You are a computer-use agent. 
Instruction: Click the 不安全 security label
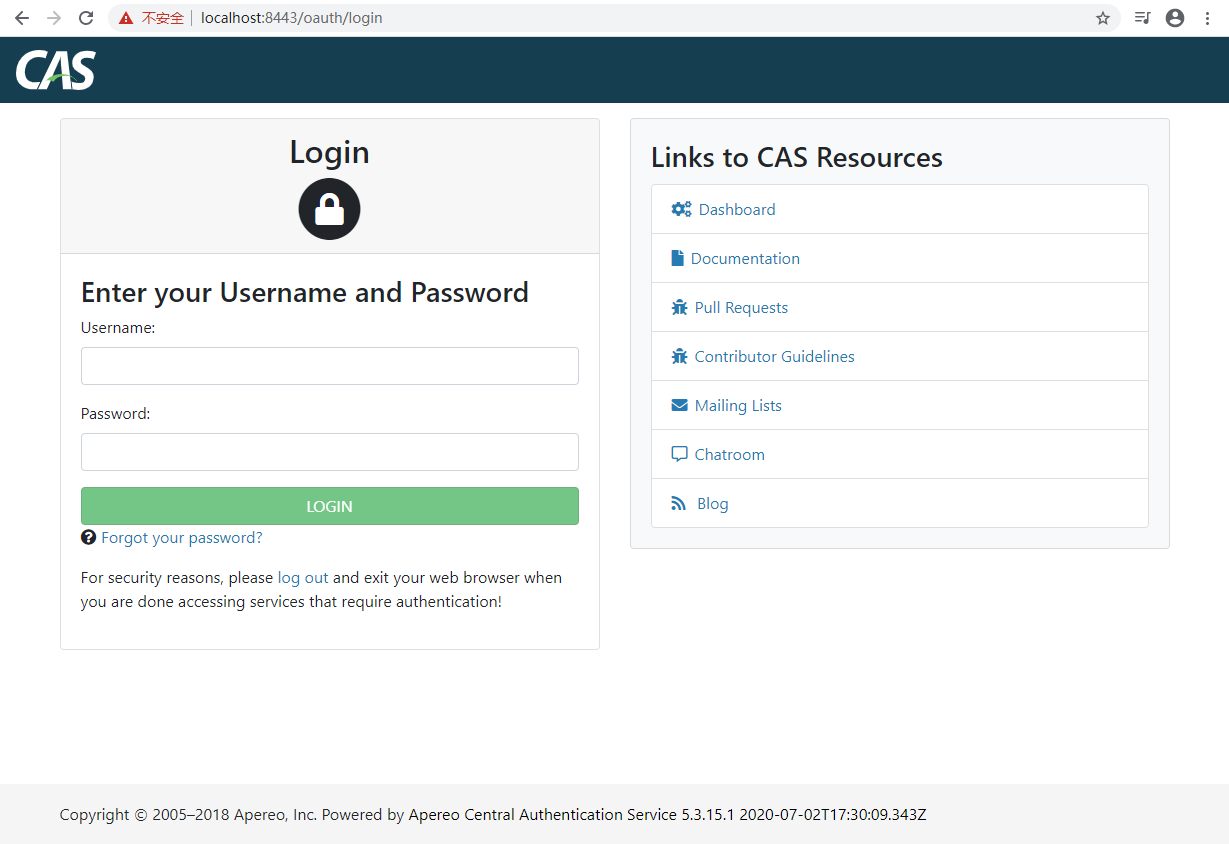(x=163, y=18)
